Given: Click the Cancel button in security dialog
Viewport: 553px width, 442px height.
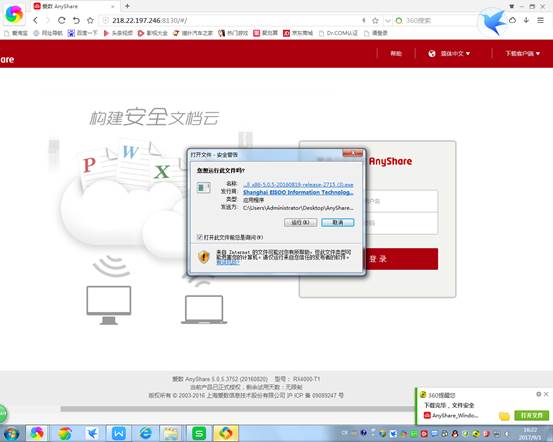Looking at the screenshot, I should 338,223.
